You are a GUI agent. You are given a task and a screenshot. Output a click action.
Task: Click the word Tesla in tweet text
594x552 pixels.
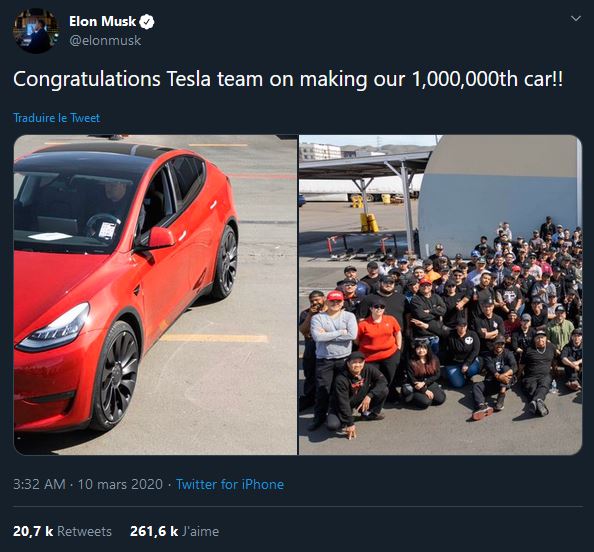(189, 79)
